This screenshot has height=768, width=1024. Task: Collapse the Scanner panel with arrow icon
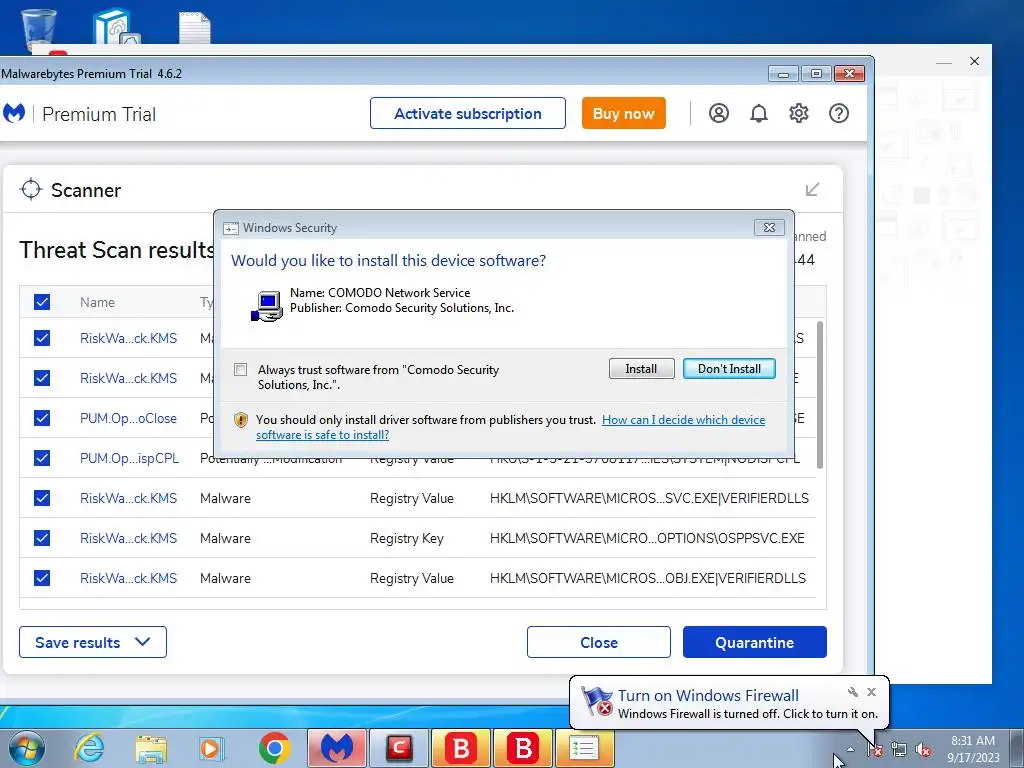[812, 189]
